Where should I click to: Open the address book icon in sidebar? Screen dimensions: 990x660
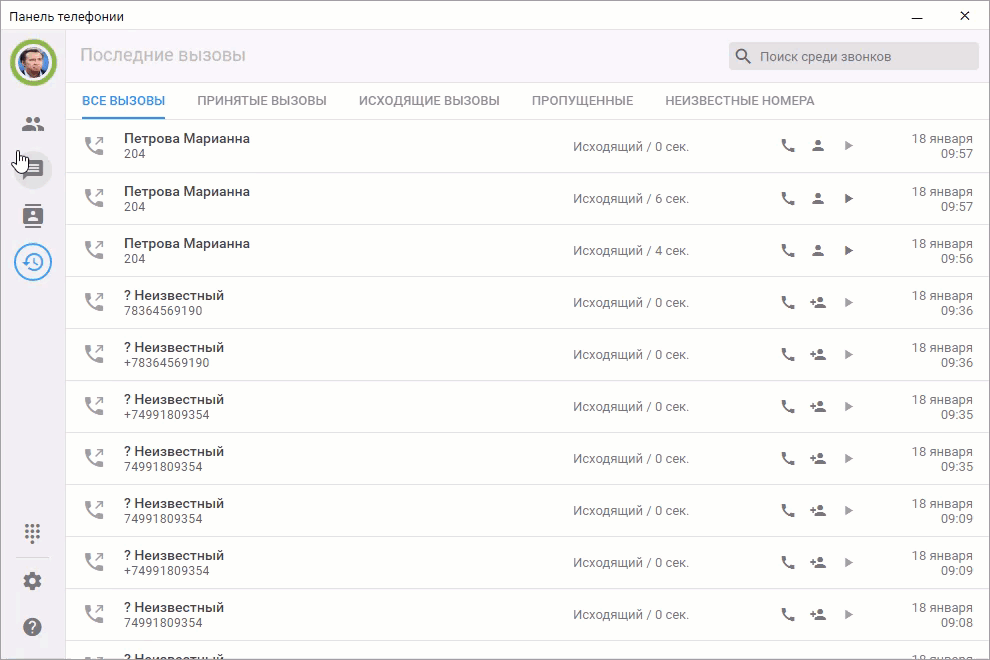point(33,215)
